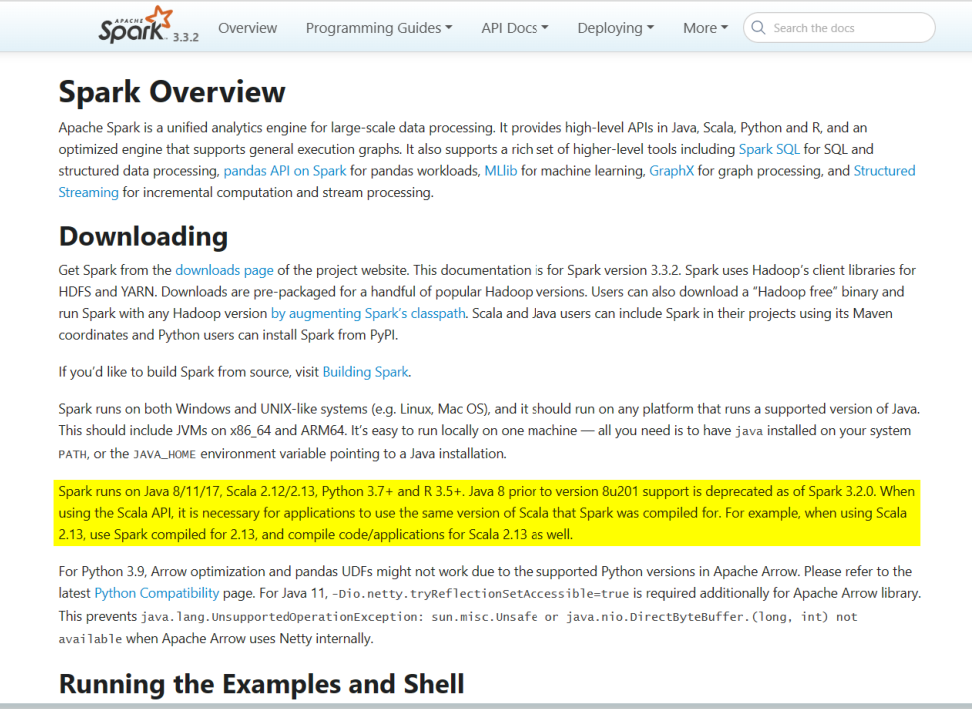Expand the API Docs dropdown

coord(515,28)
